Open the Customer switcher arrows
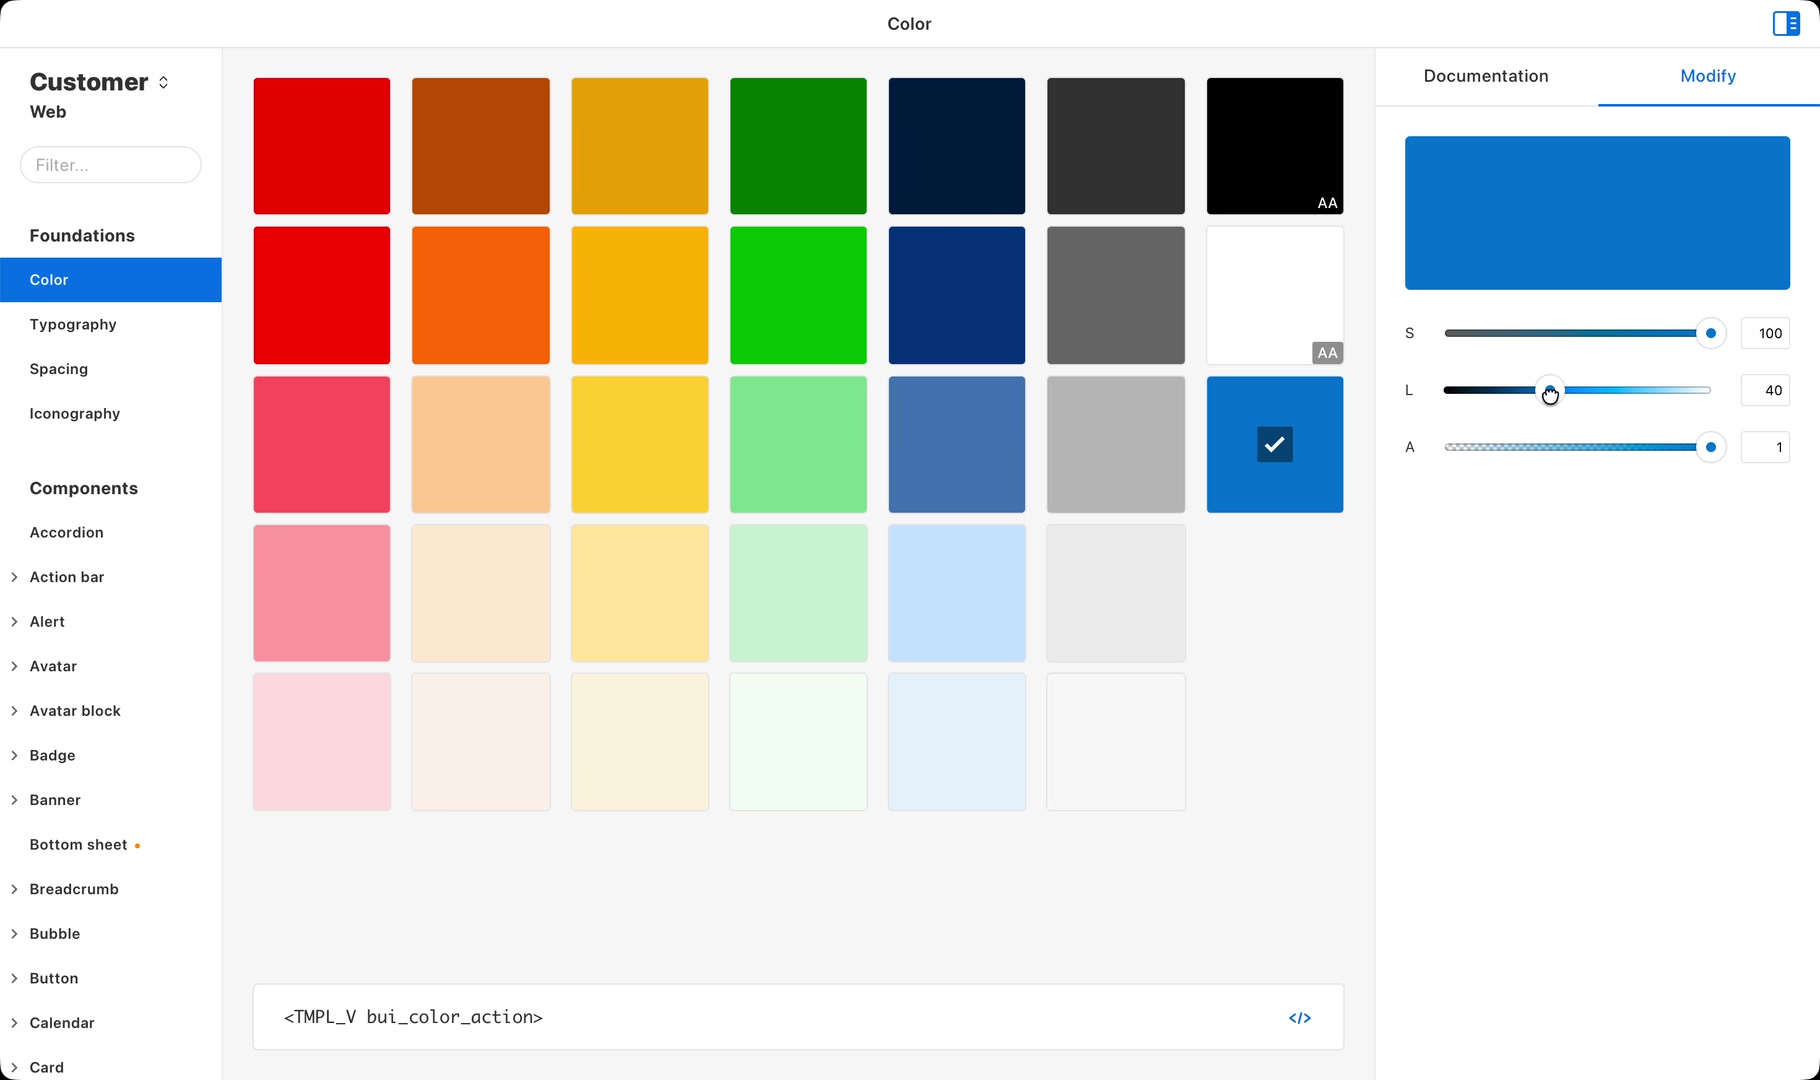 164,82
